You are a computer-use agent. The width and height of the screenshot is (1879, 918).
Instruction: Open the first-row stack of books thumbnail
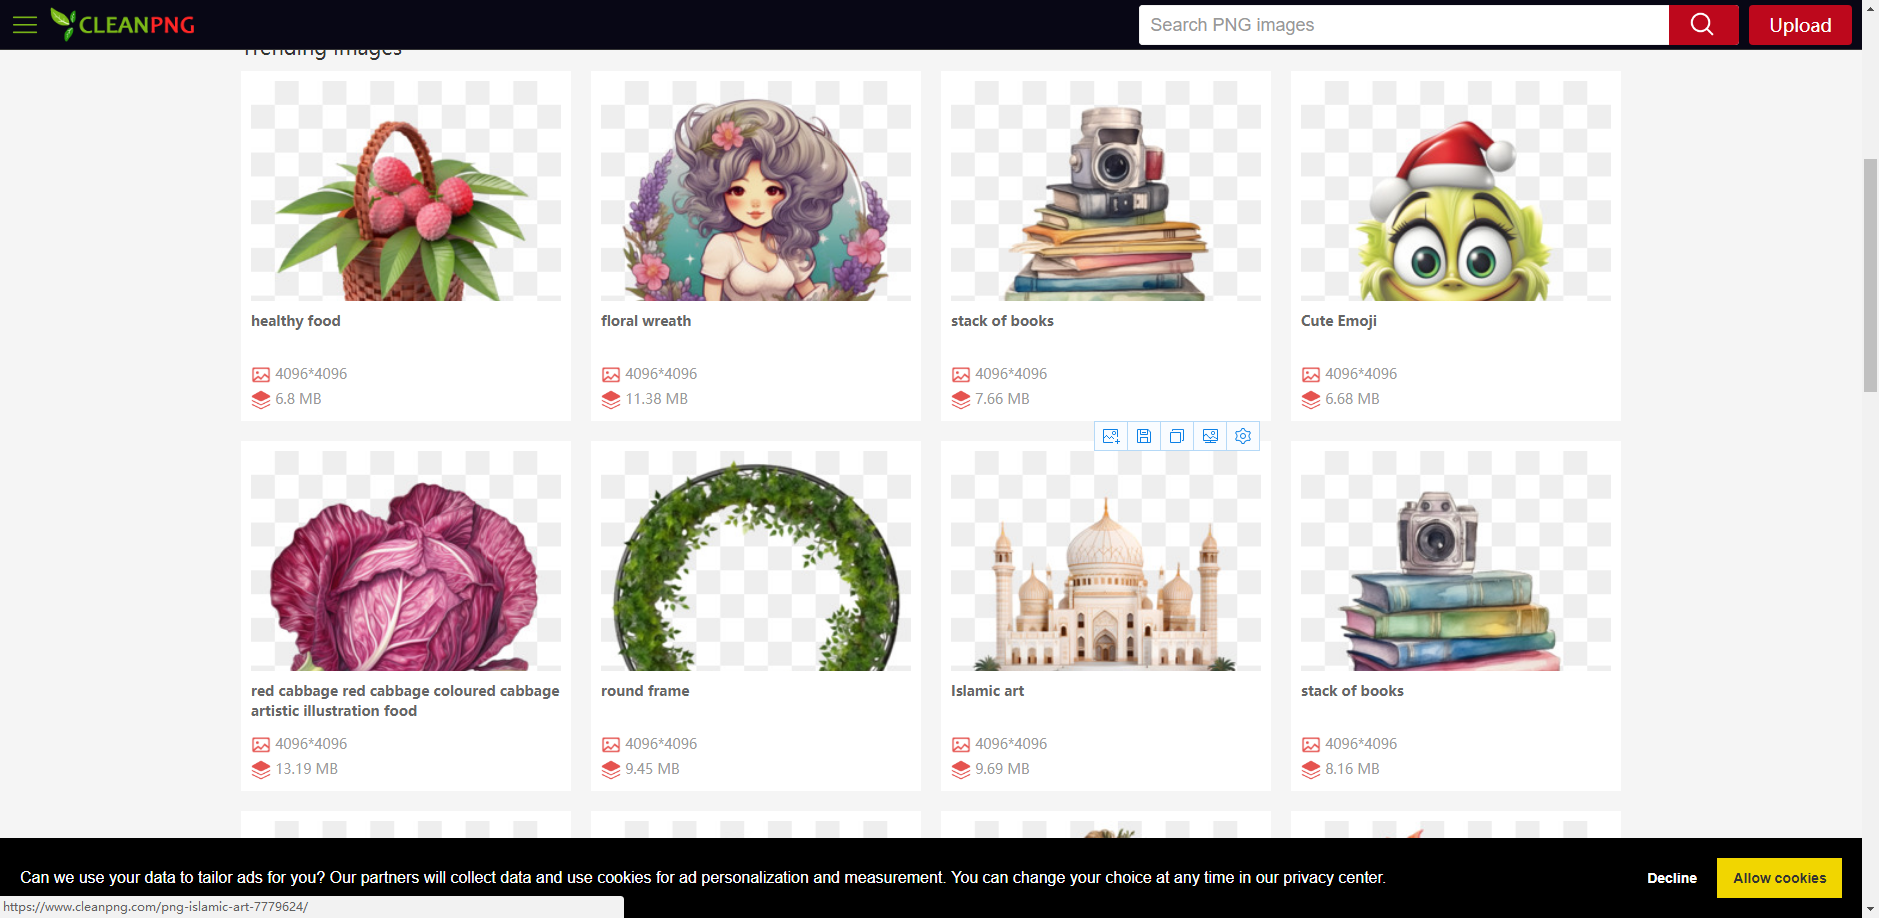pyautogui.click(x=1106, y=191)
